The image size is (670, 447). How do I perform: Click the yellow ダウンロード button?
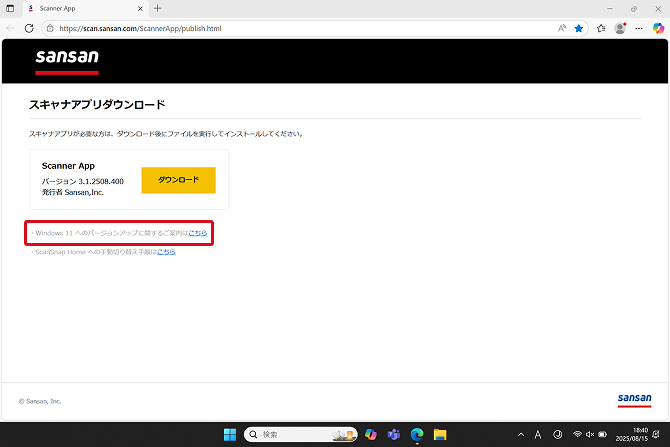coord(179,180)
